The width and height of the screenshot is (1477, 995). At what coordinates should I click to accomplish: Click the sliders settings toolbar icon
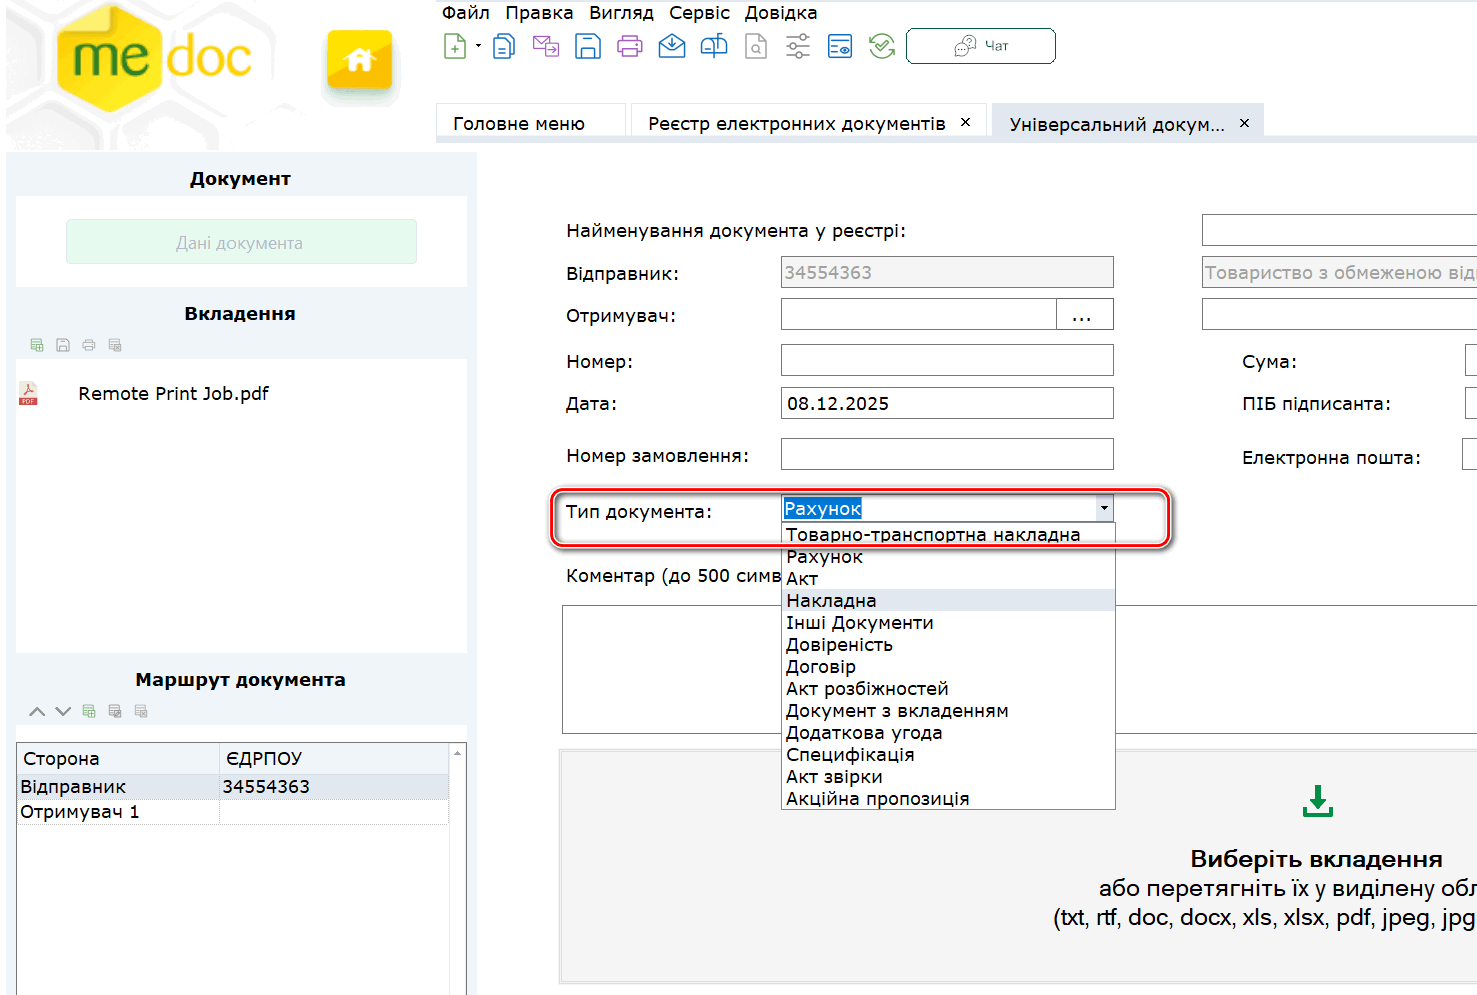coord(798,46)
